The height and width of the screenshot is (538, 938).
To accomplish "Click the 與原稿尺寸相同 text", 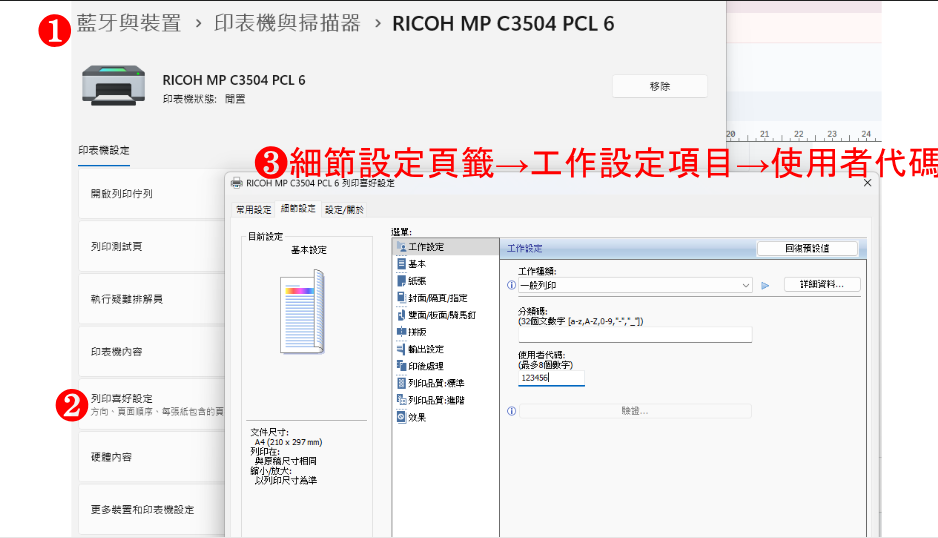I will point(285,461).
